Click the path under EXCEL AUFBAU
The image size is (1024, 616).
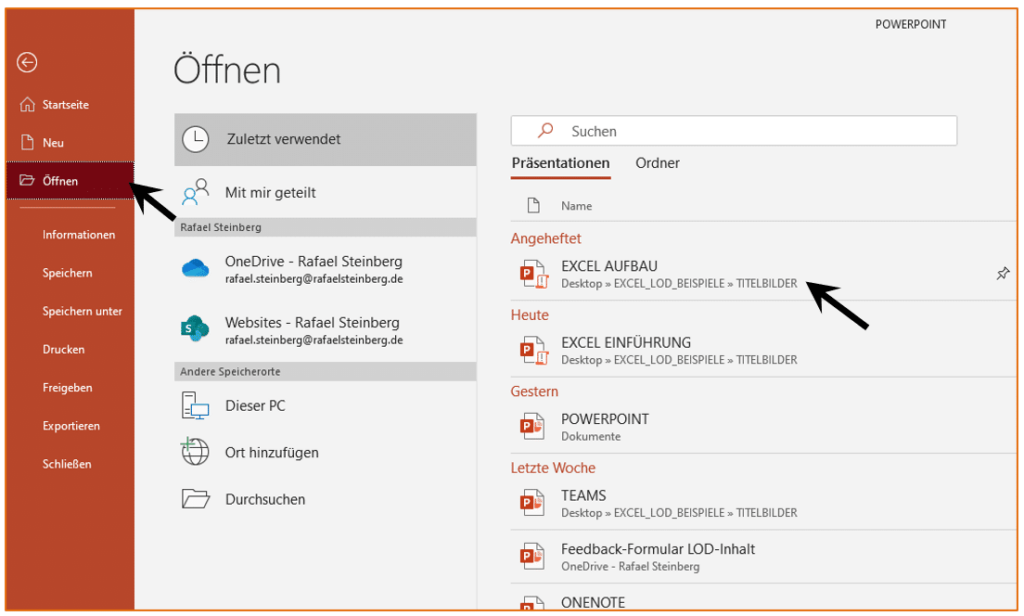coord(679,284)
